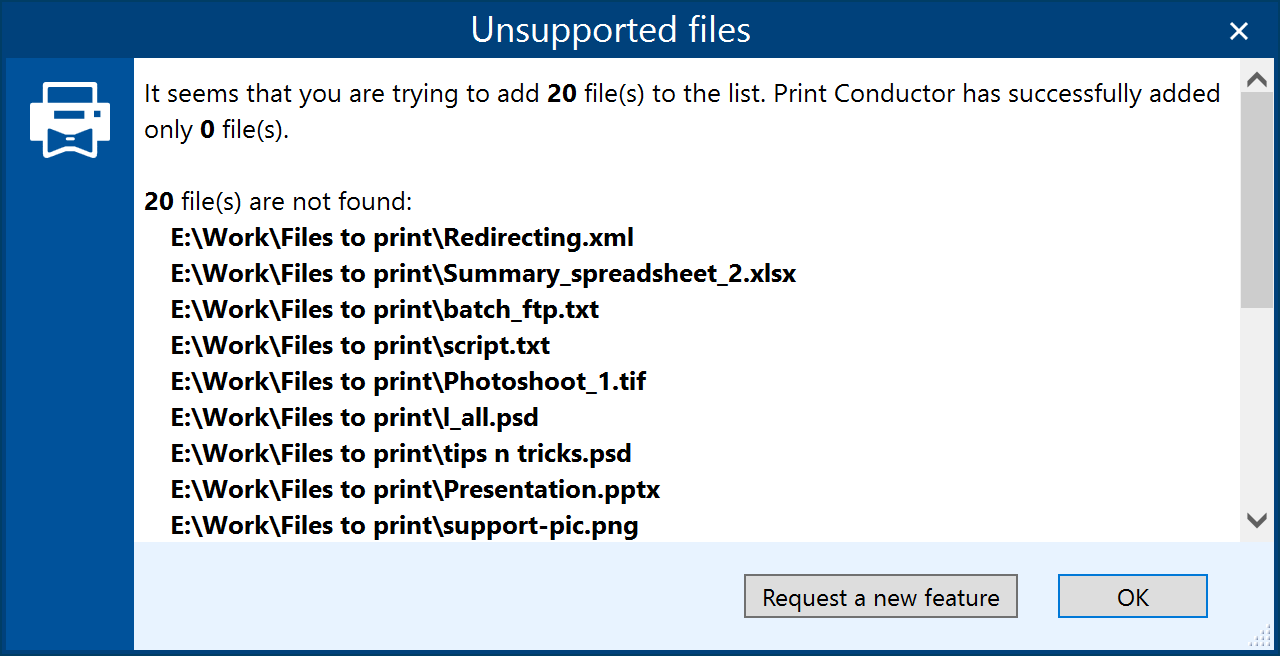The height and width of the screenshot is (656, 1280).
Task: Click the Unsupported files title bar
Action: tap(610, 30)
